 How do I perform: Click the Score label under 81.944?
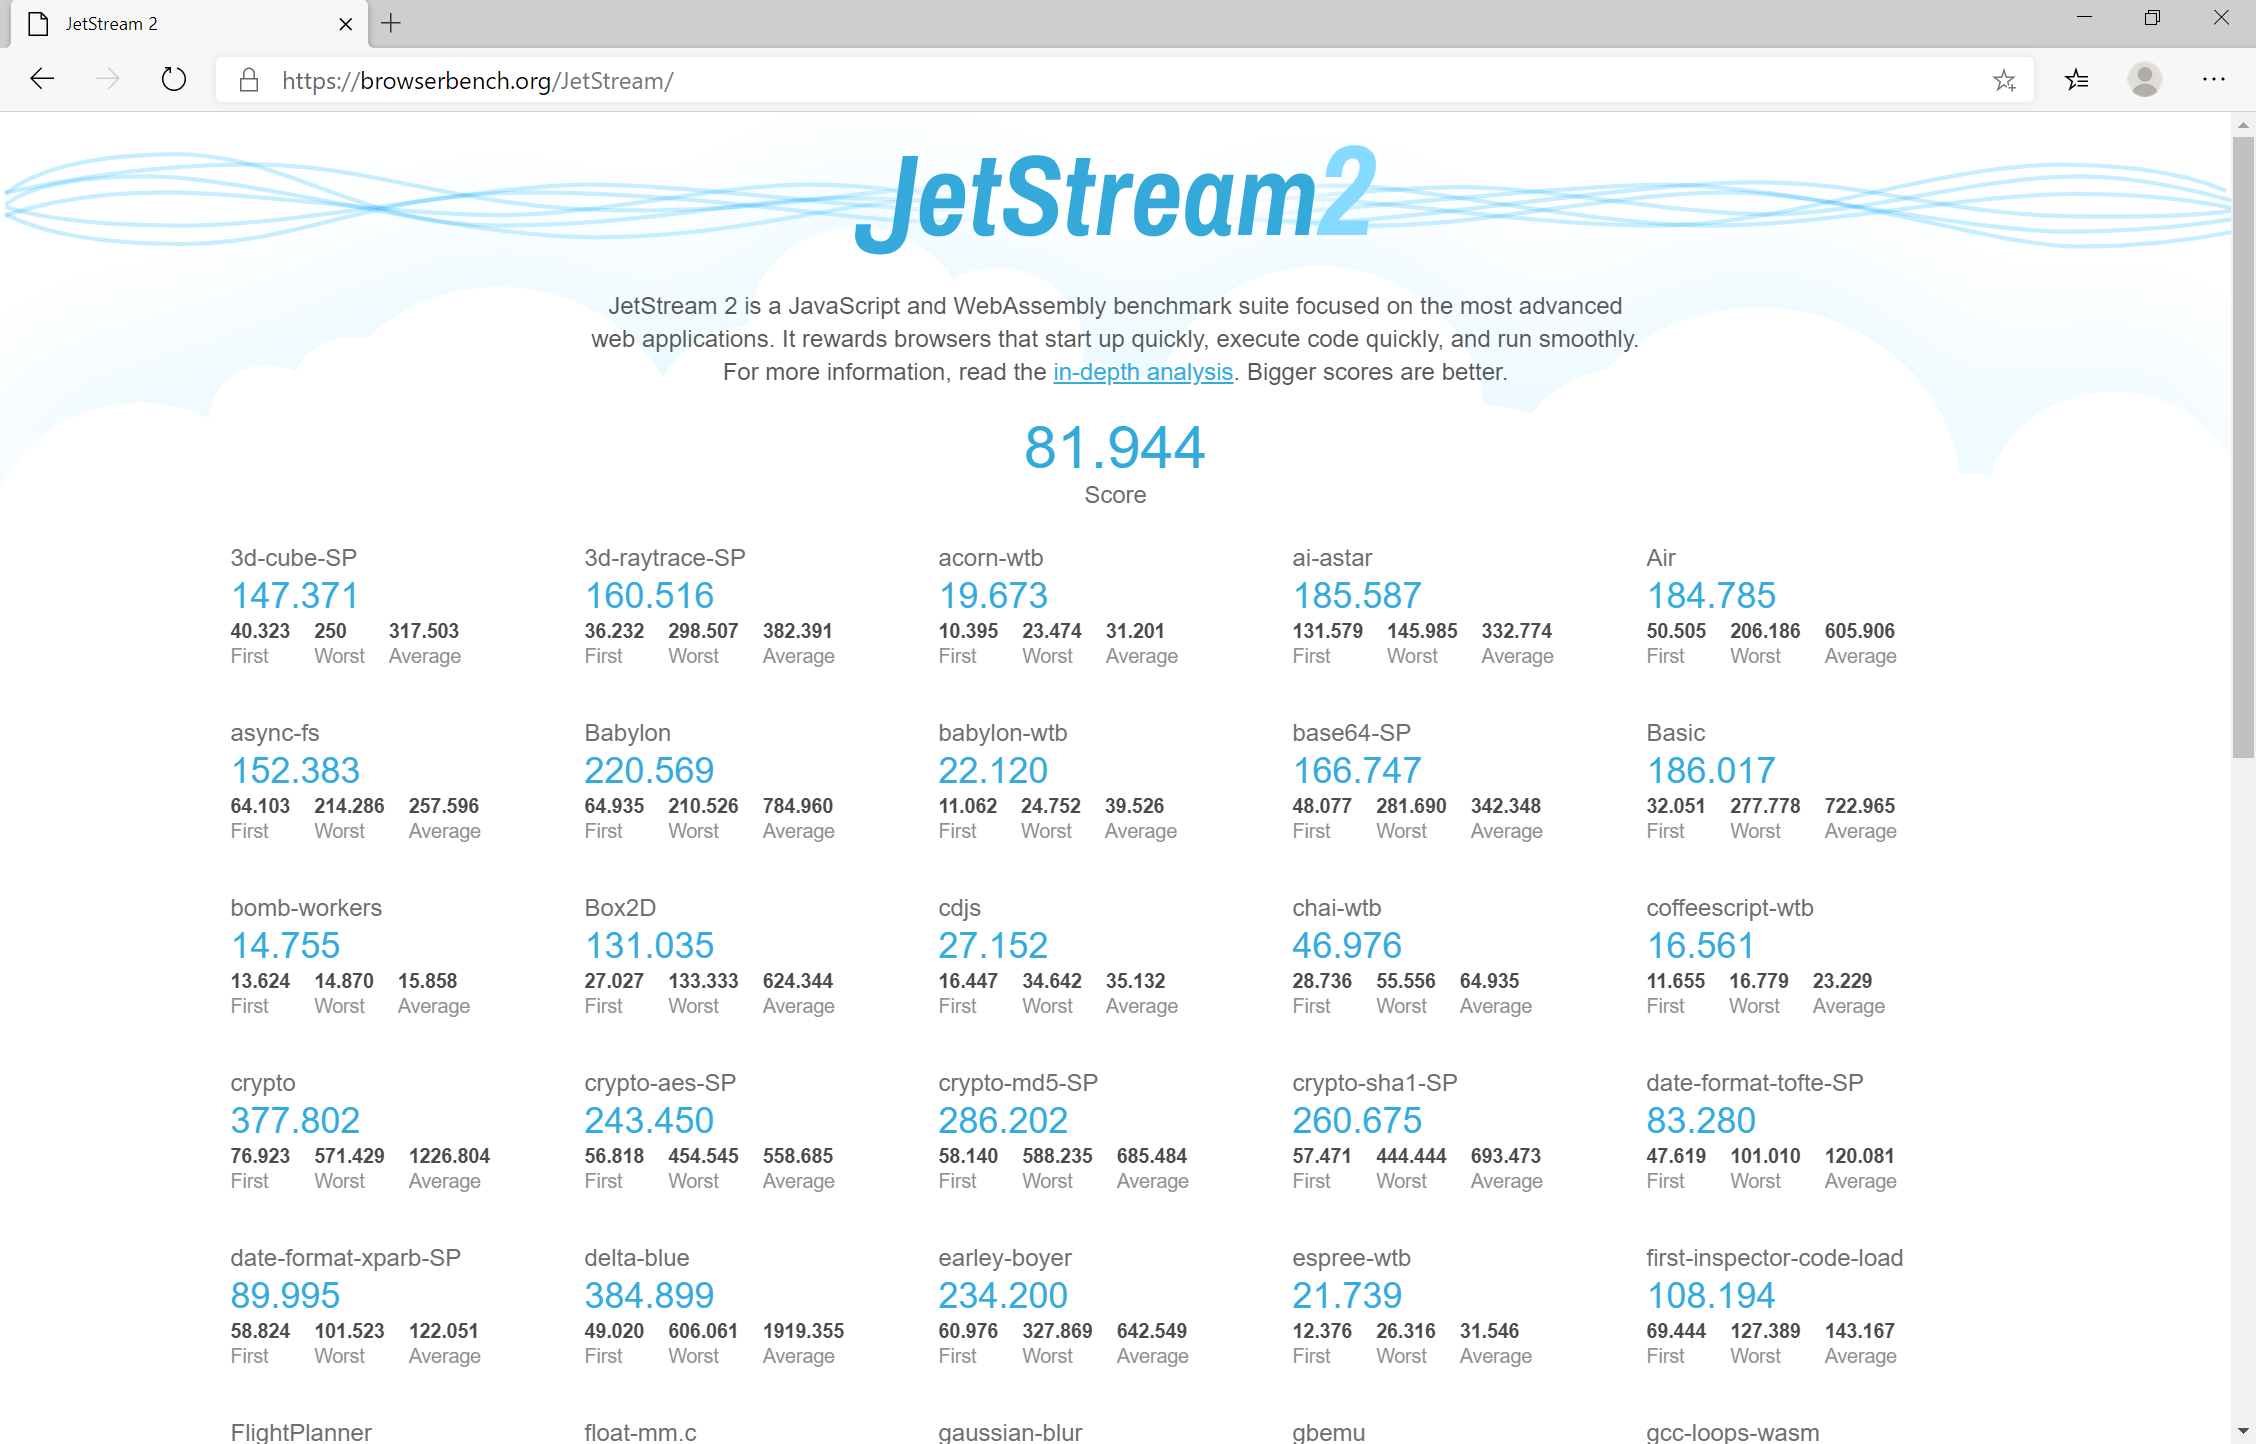1115,495
